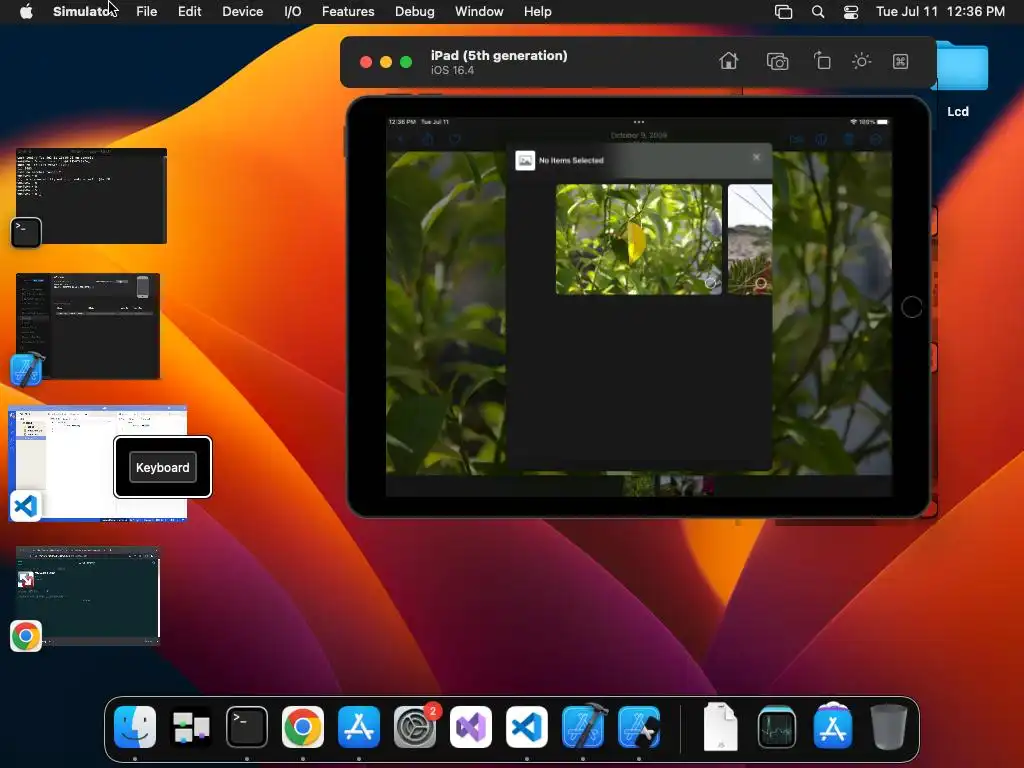Screen dimensions: 1024x768
Task: Click the date and time in the menu bar
Action: (x=940, y=12)
